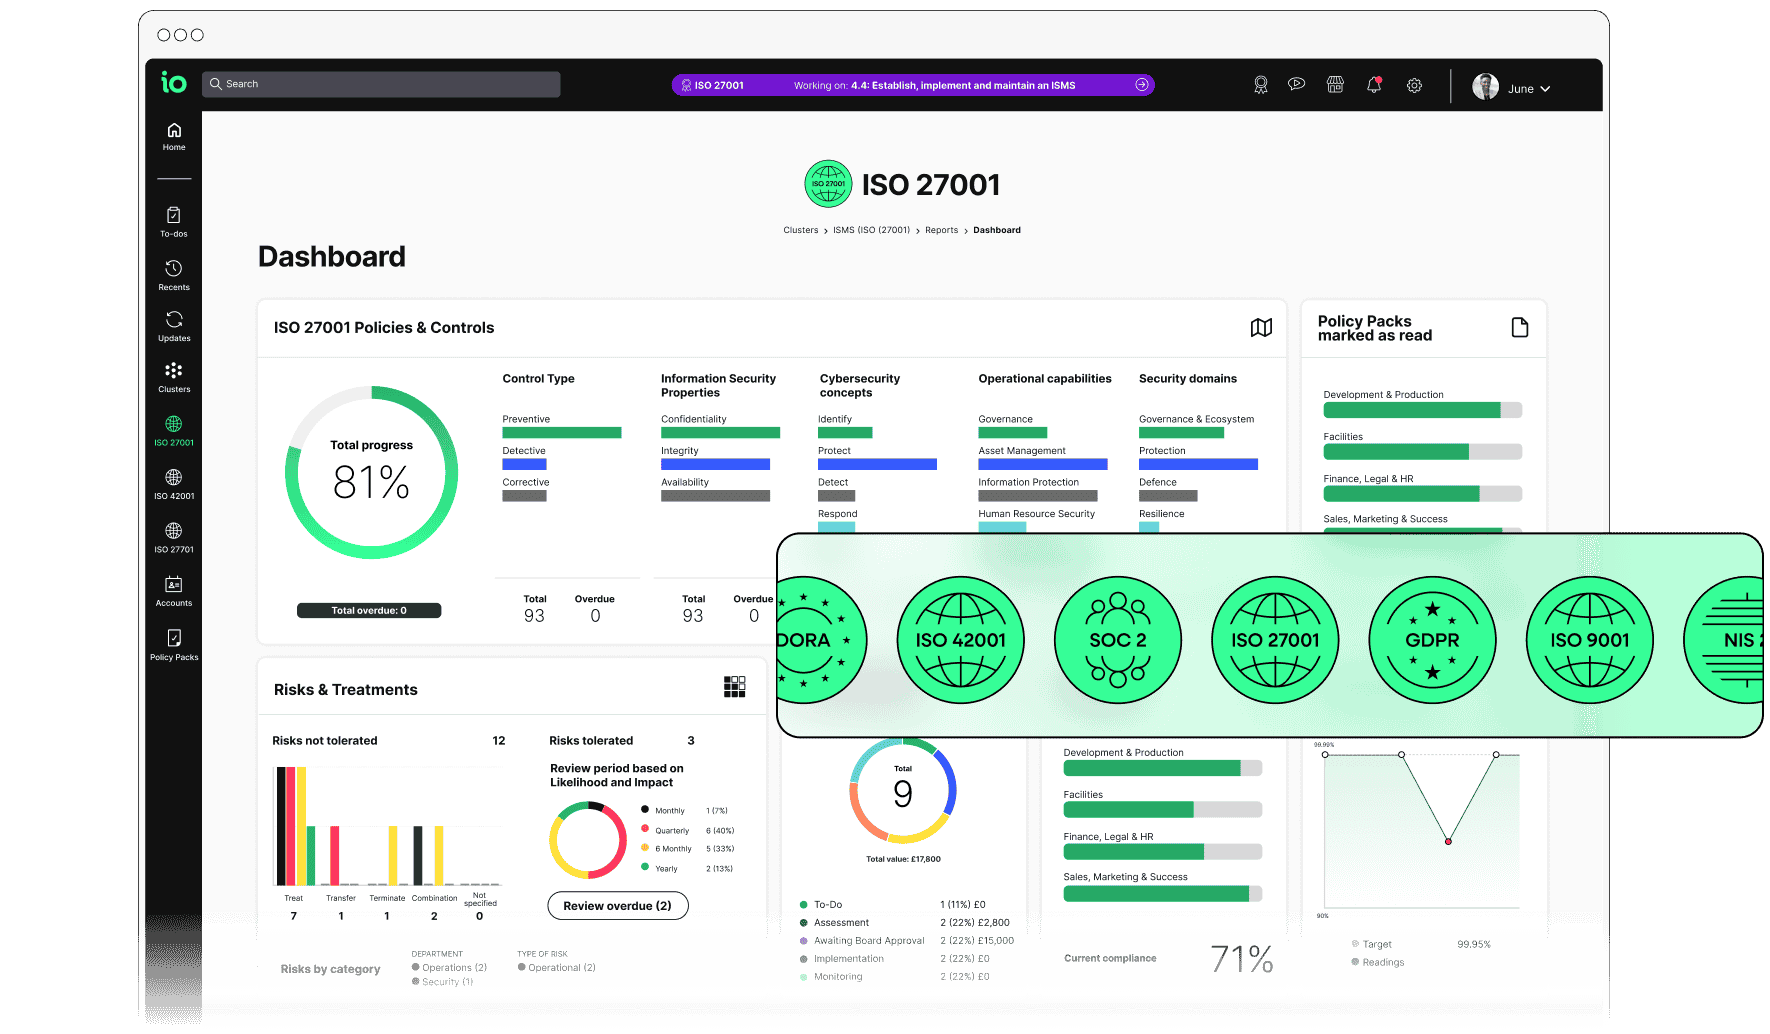Open the notifications bell
The image size is (1770, 1034).
(1374, 85)
